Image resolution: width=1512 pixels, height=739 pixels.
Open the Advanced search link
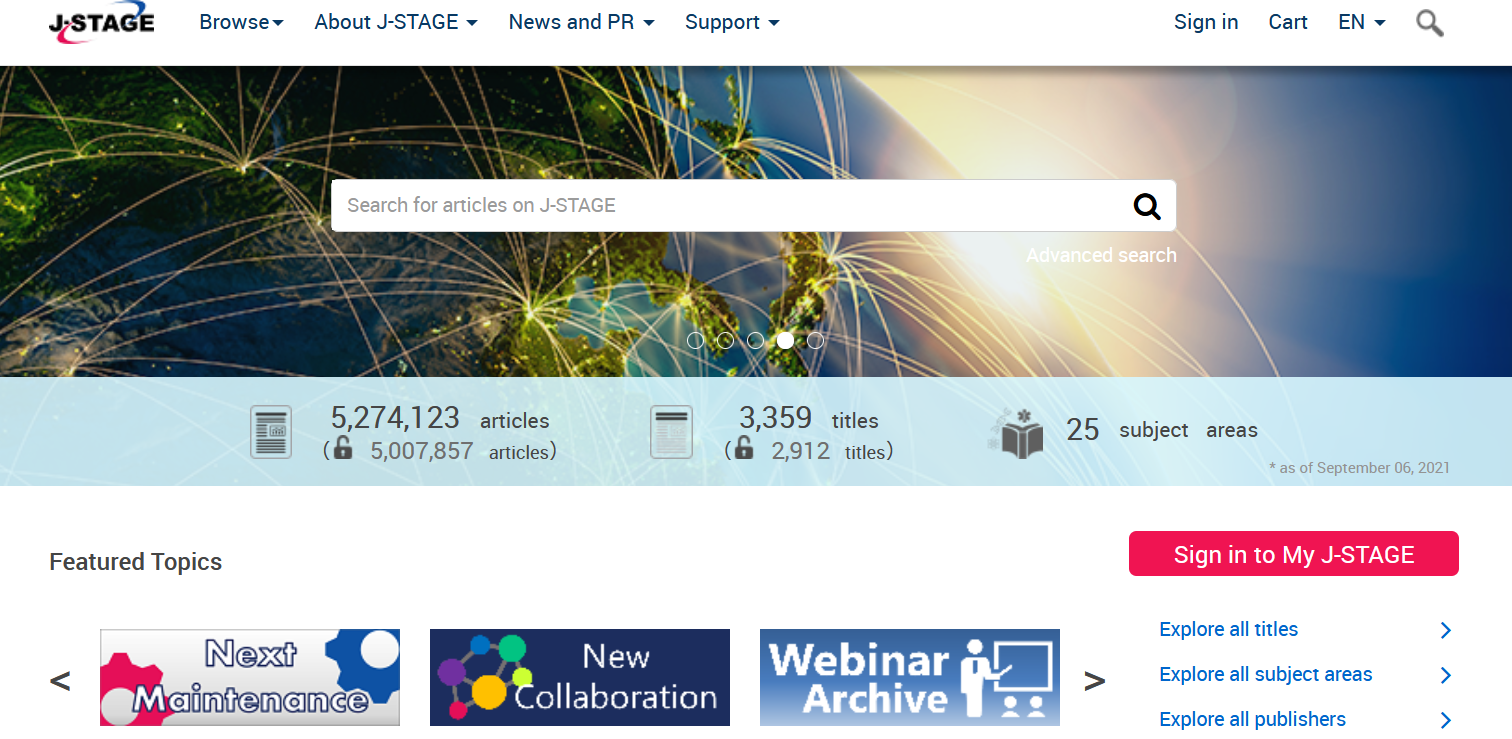click(x=1101, y=255)
